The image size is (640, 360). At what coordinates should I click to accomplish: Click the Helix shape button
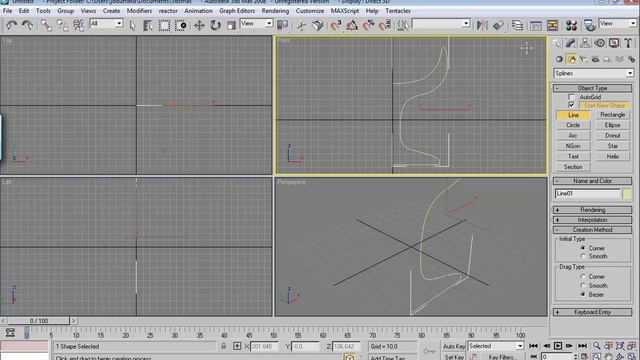pos(612,157)
